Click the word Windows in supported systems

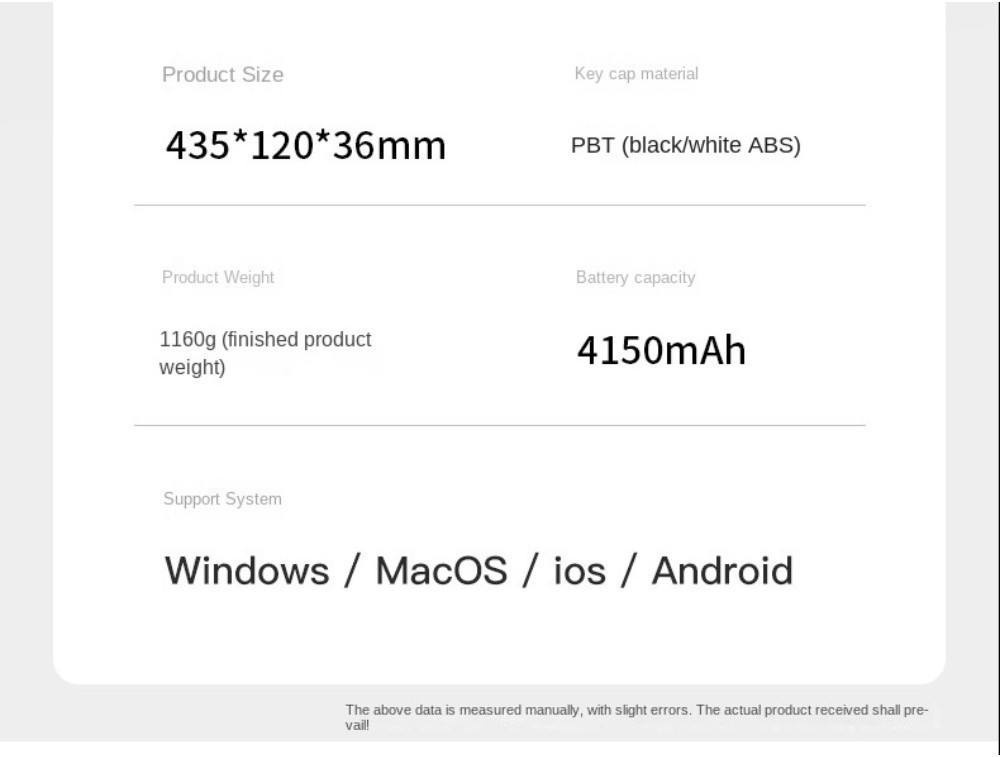click(246, 571)
